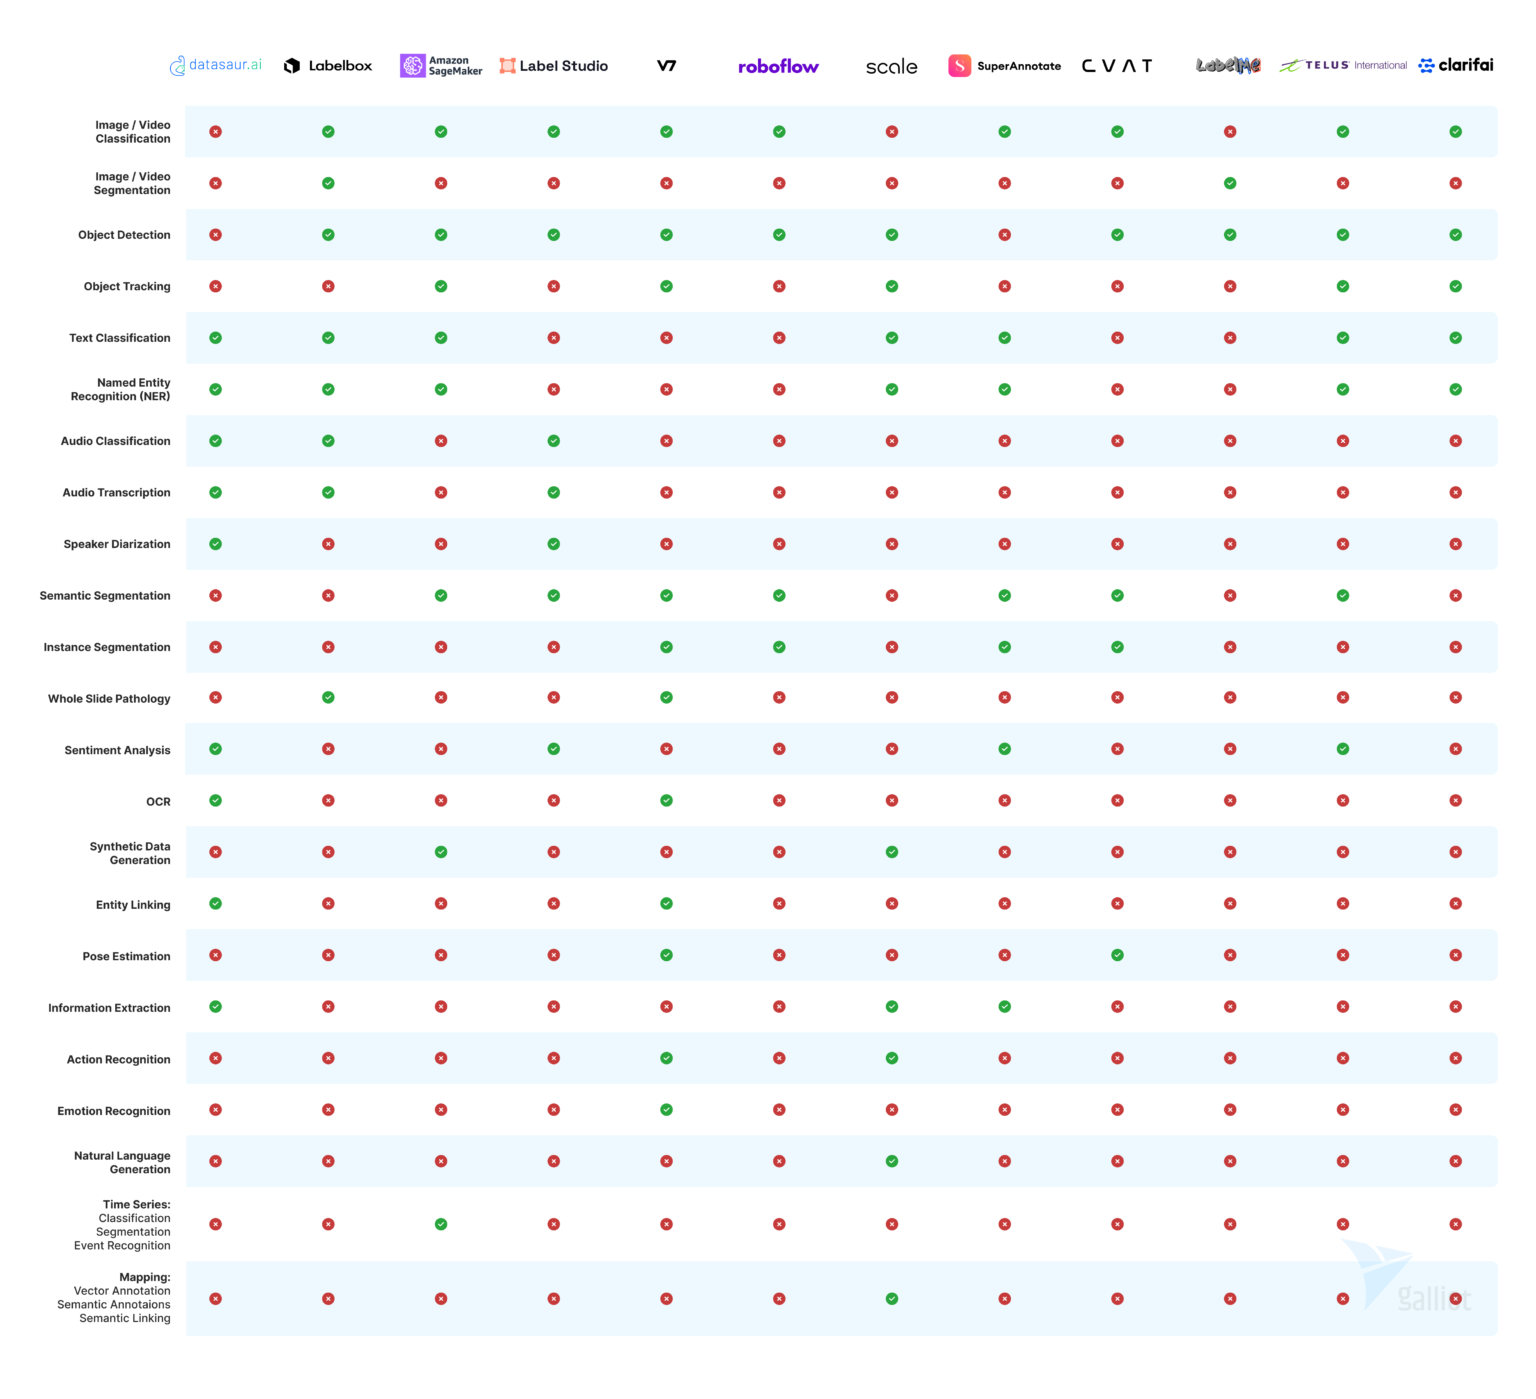
Task: Select the CVAT logo
Action: (1117, 65)
